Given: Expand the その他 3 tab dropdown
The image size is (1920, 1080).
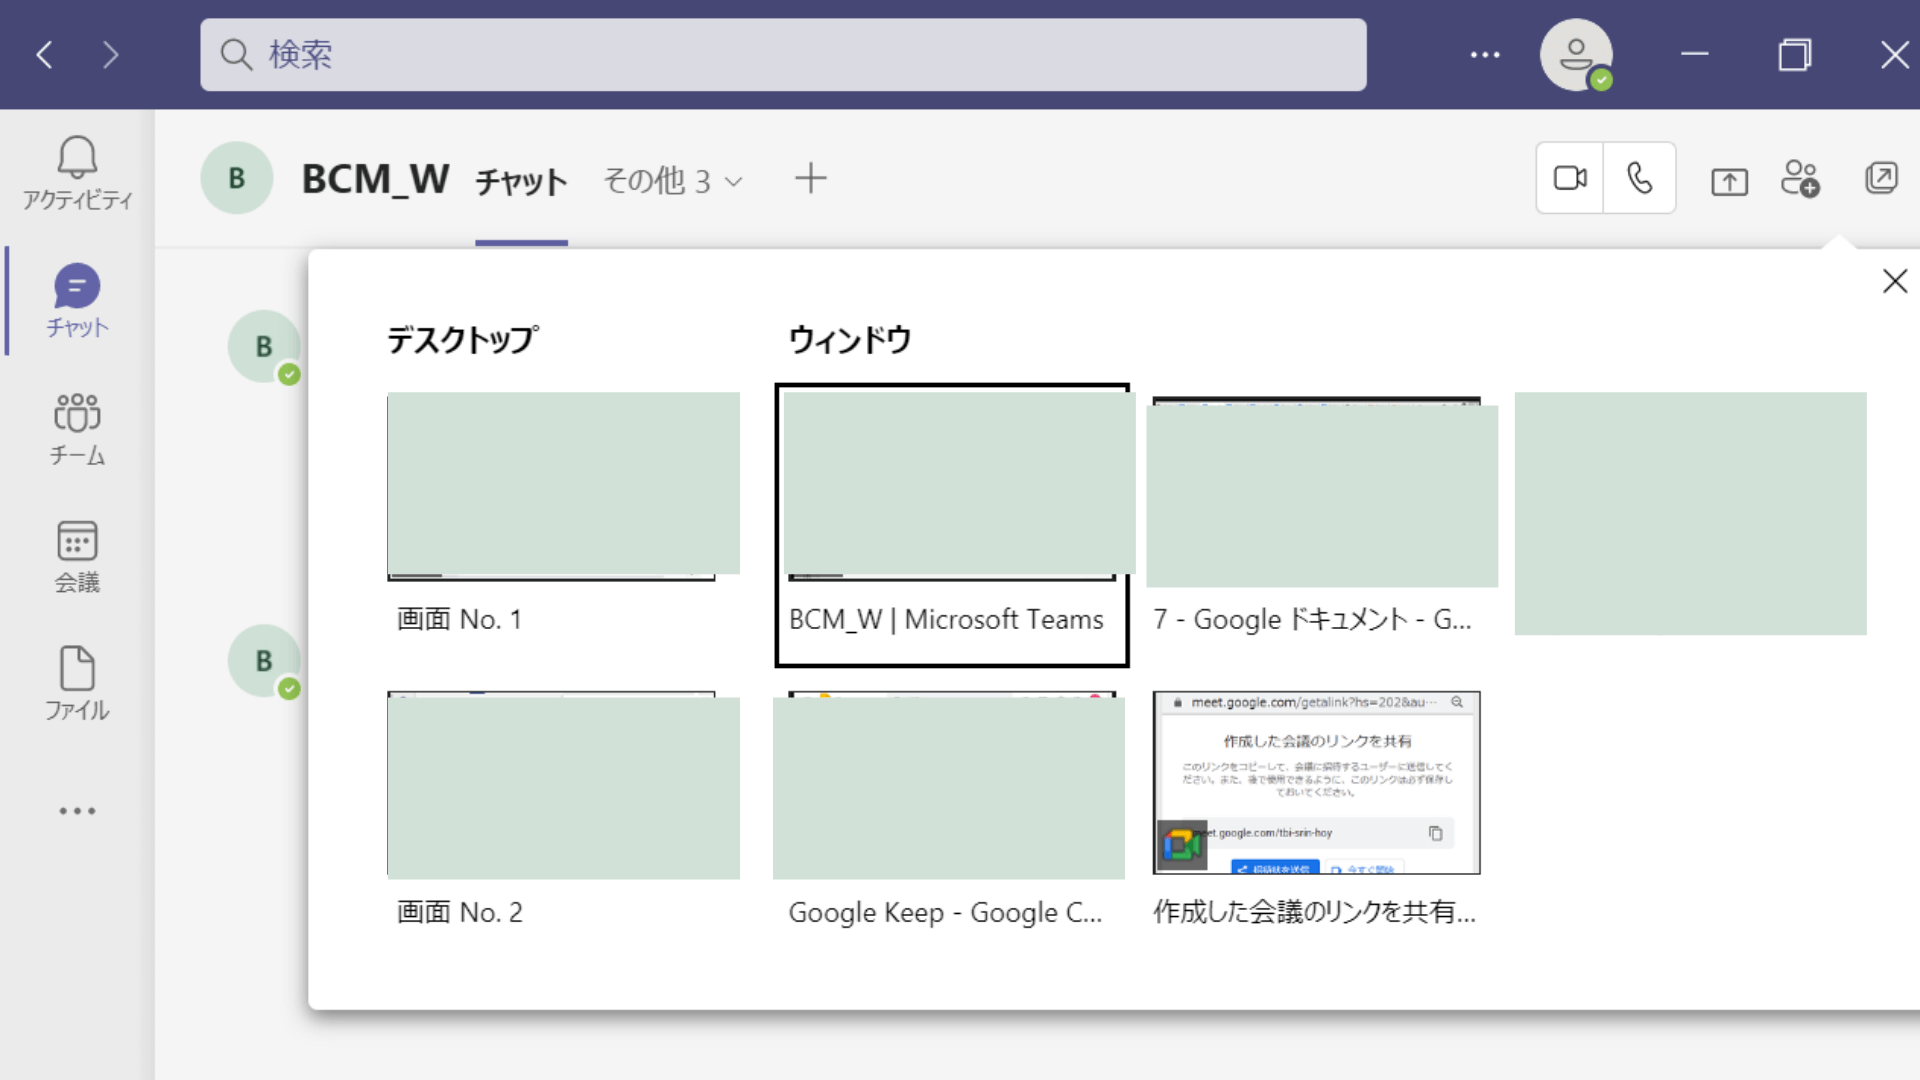Looking at the screenshot, I should [672, 180].
